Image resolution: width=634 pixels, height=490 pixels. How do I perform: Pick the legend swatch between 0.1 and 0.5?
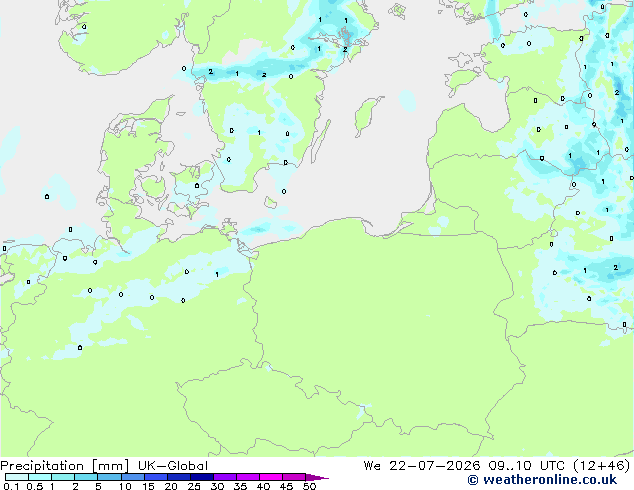point(17,477)
